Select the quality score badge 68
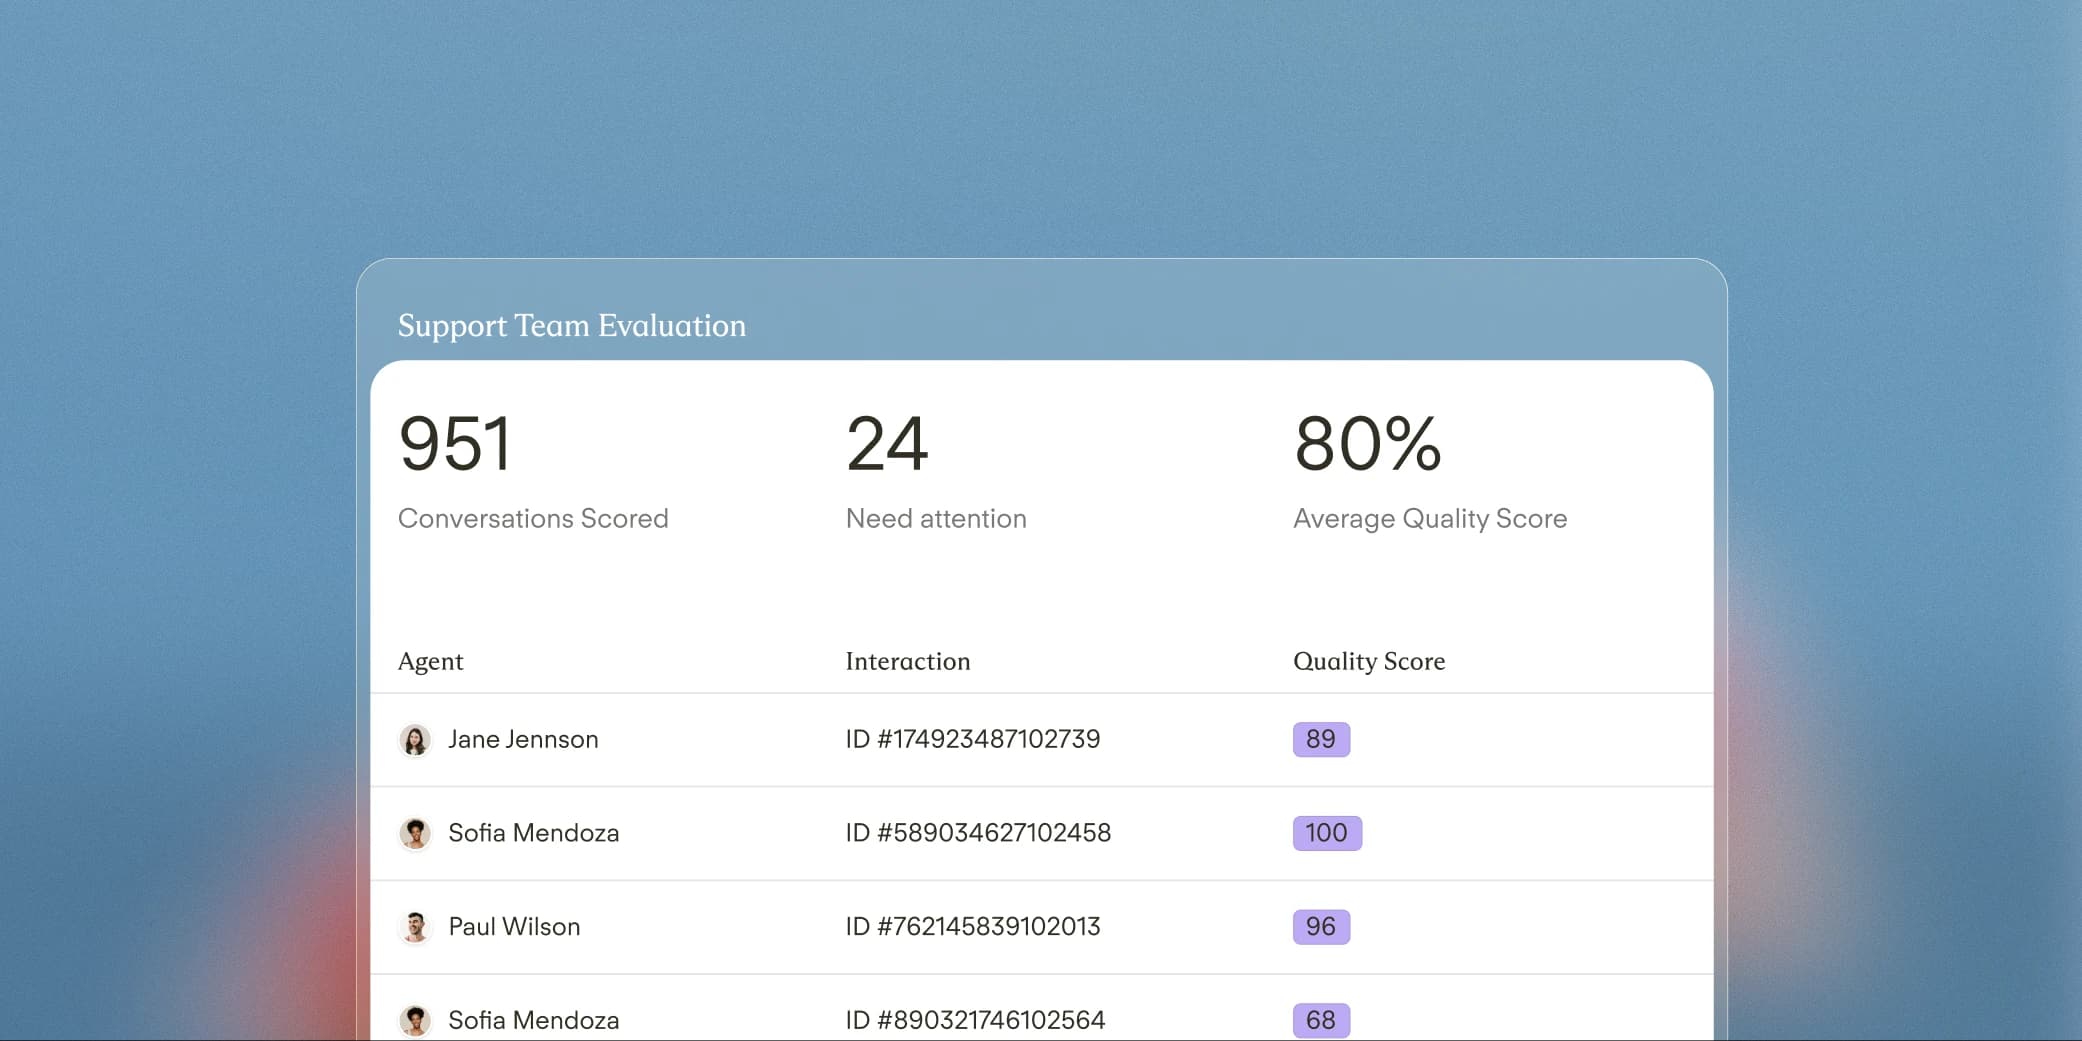The width and height of the screenshot is (2082, 1041). 1321,1020
